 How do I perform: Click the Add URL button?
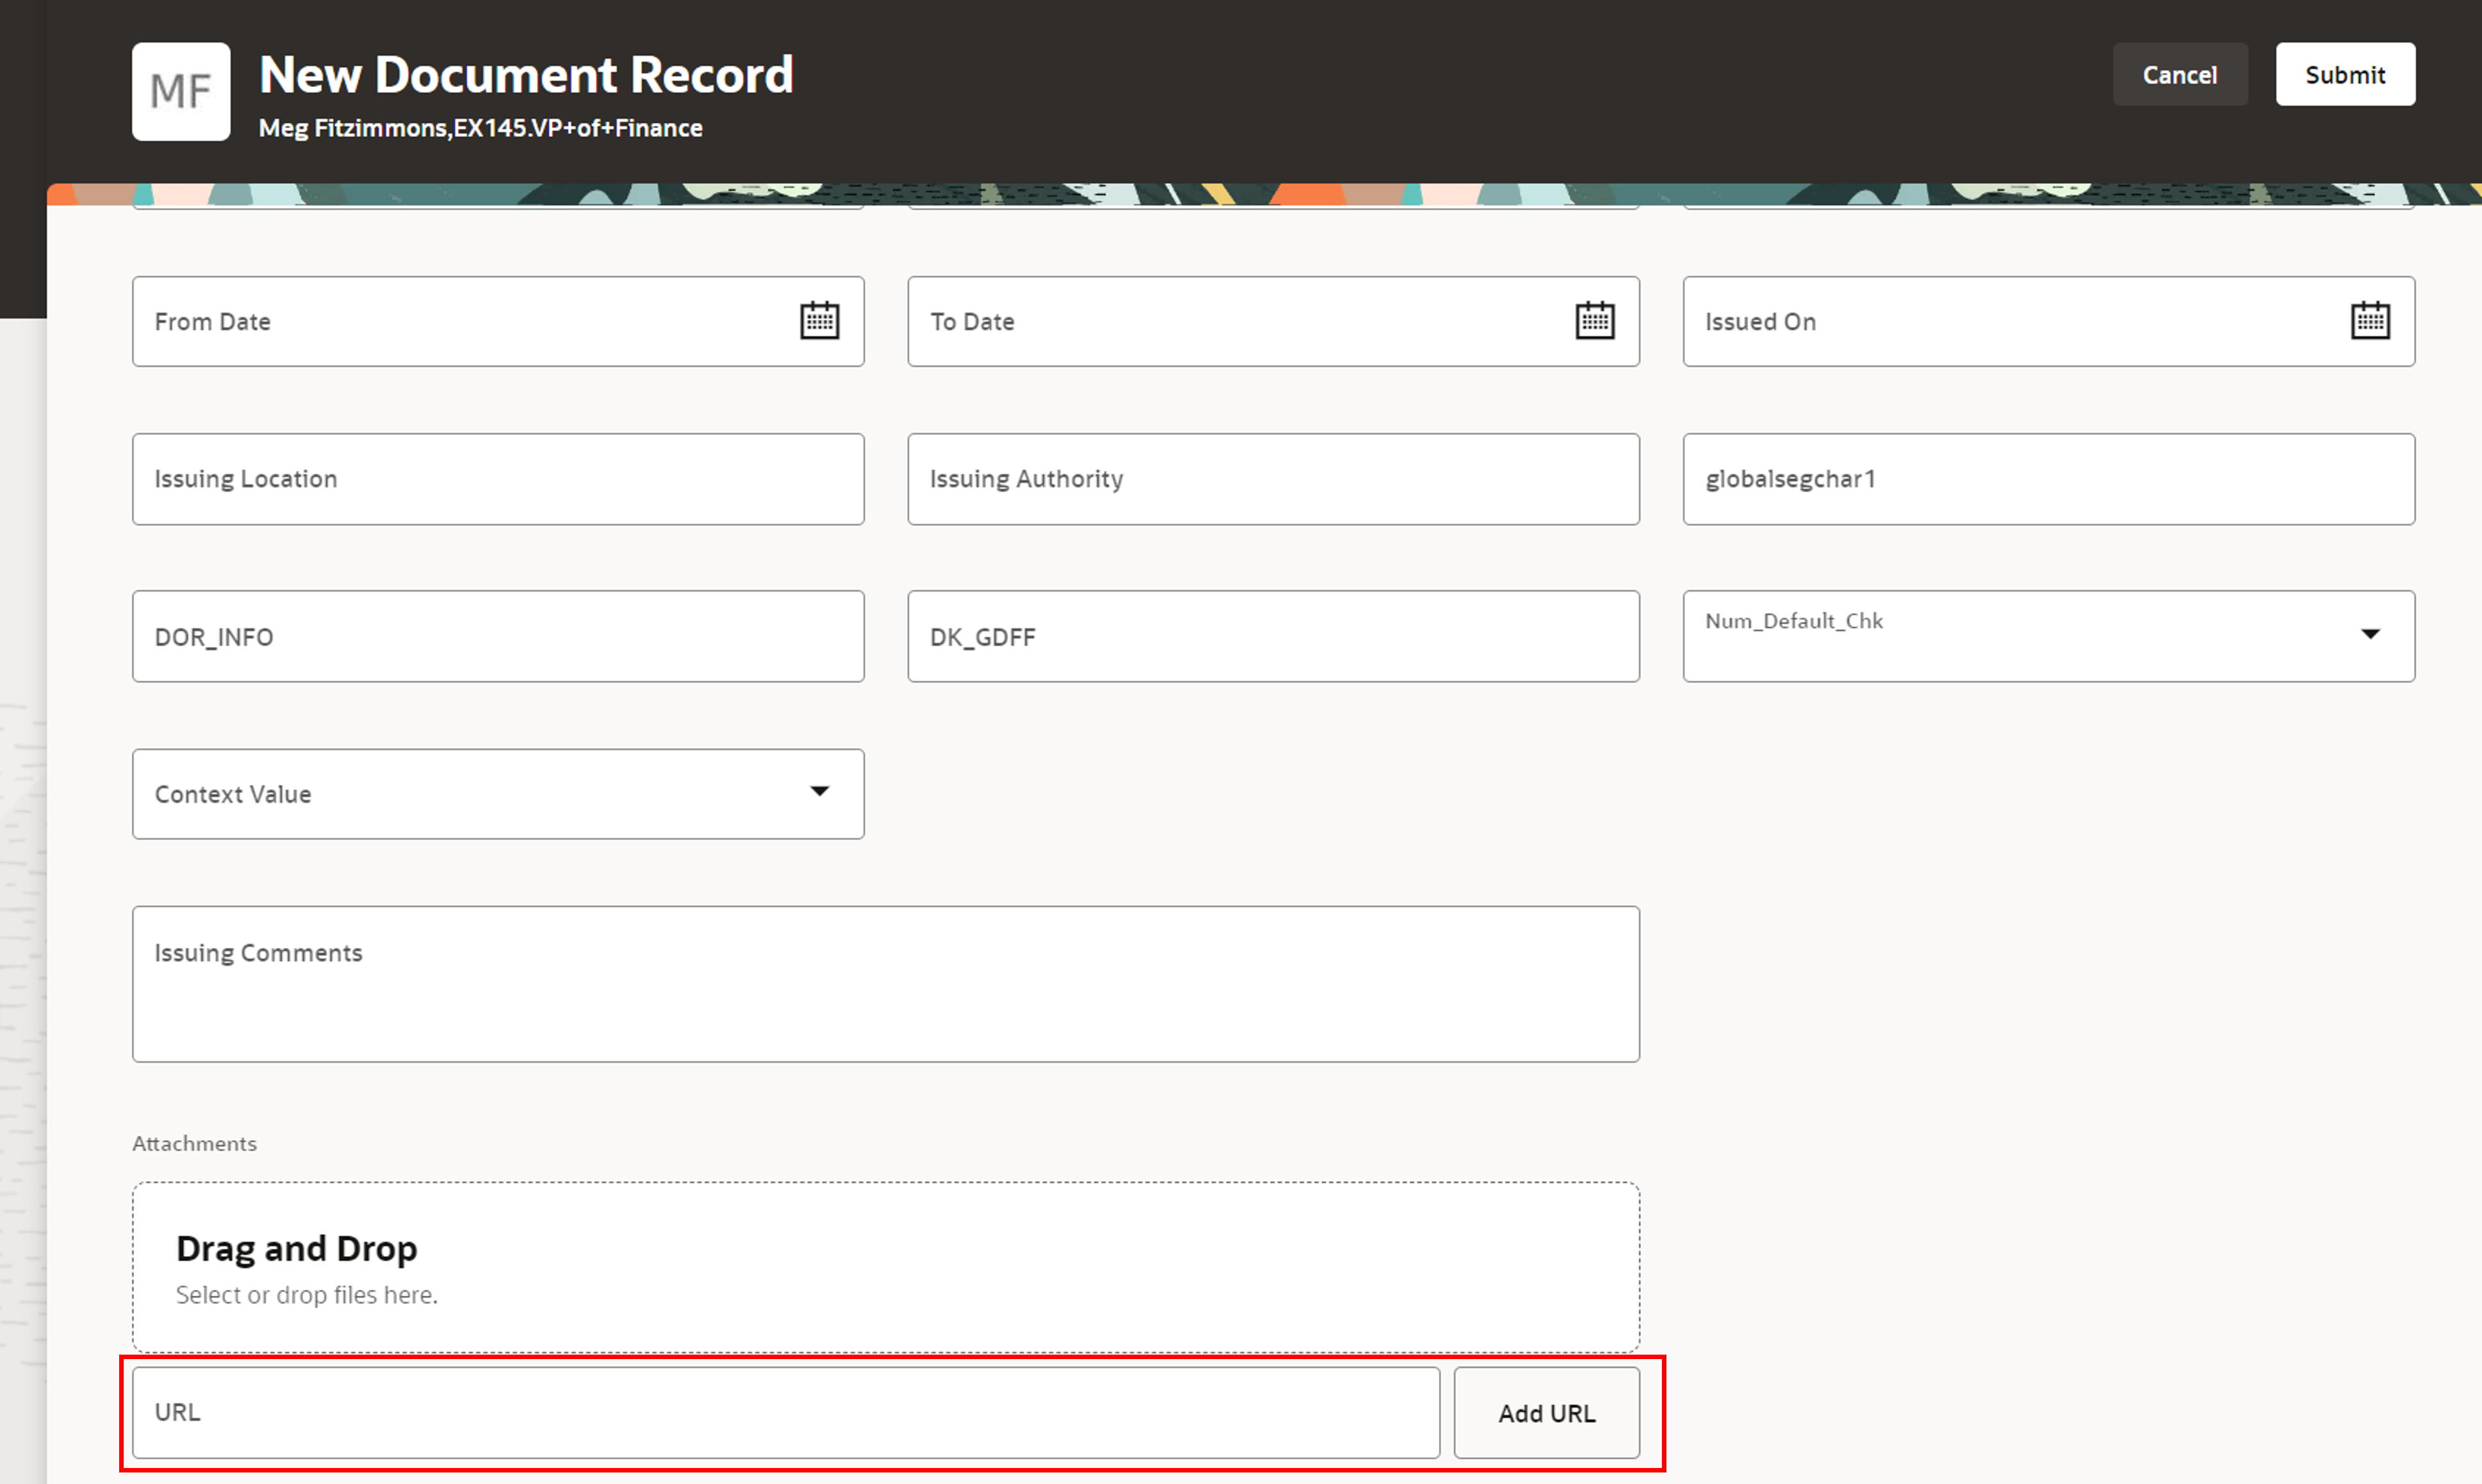coord(1545,1412)
